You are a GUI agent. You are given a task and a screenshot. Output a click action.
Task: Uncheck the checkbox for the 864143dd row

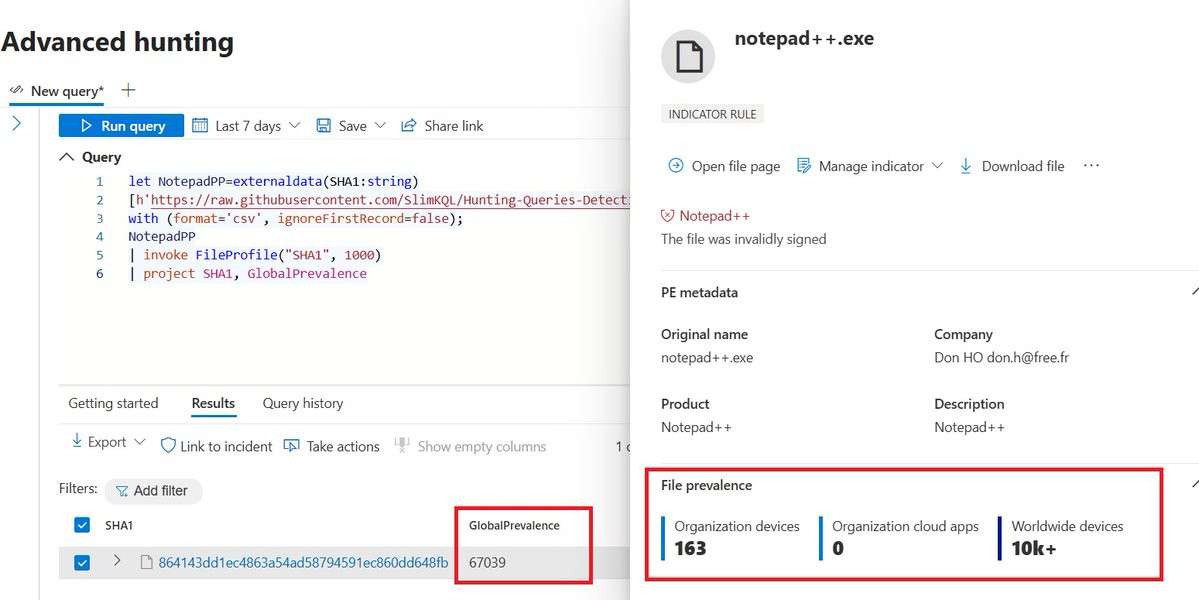[82, 563]
